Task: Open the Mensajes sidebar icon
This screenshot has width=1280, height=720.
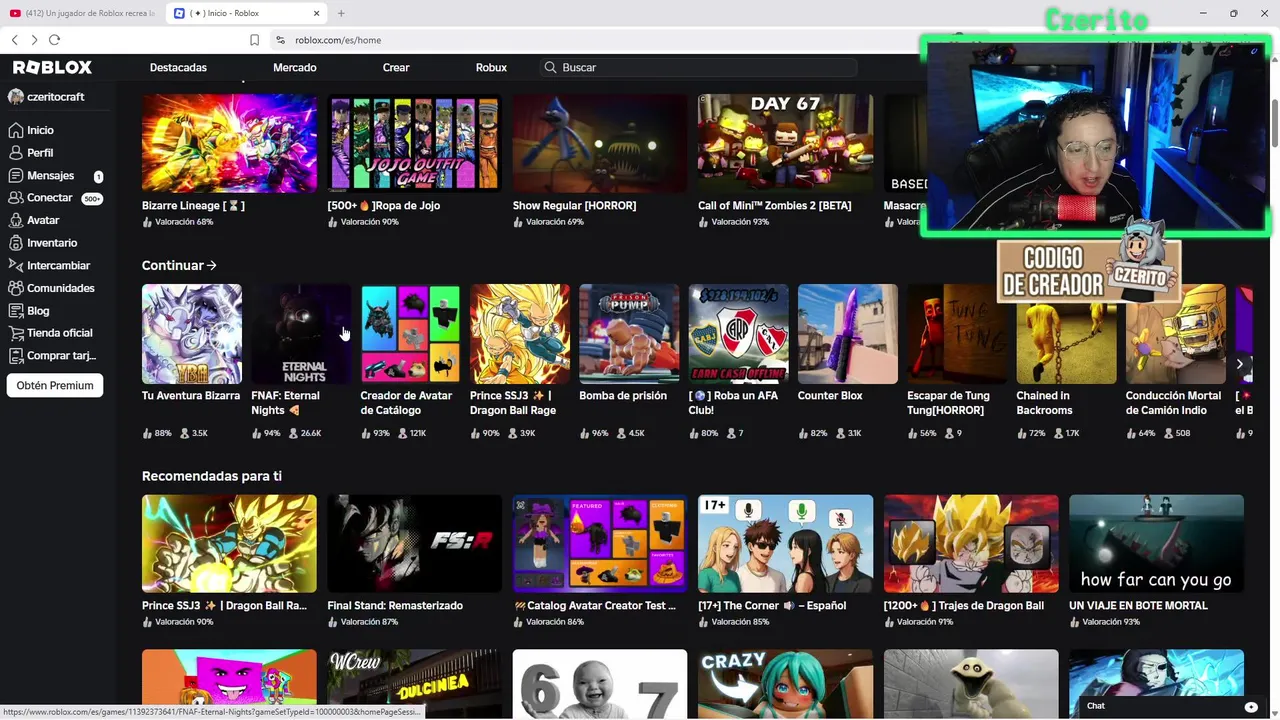Action: 15,175
